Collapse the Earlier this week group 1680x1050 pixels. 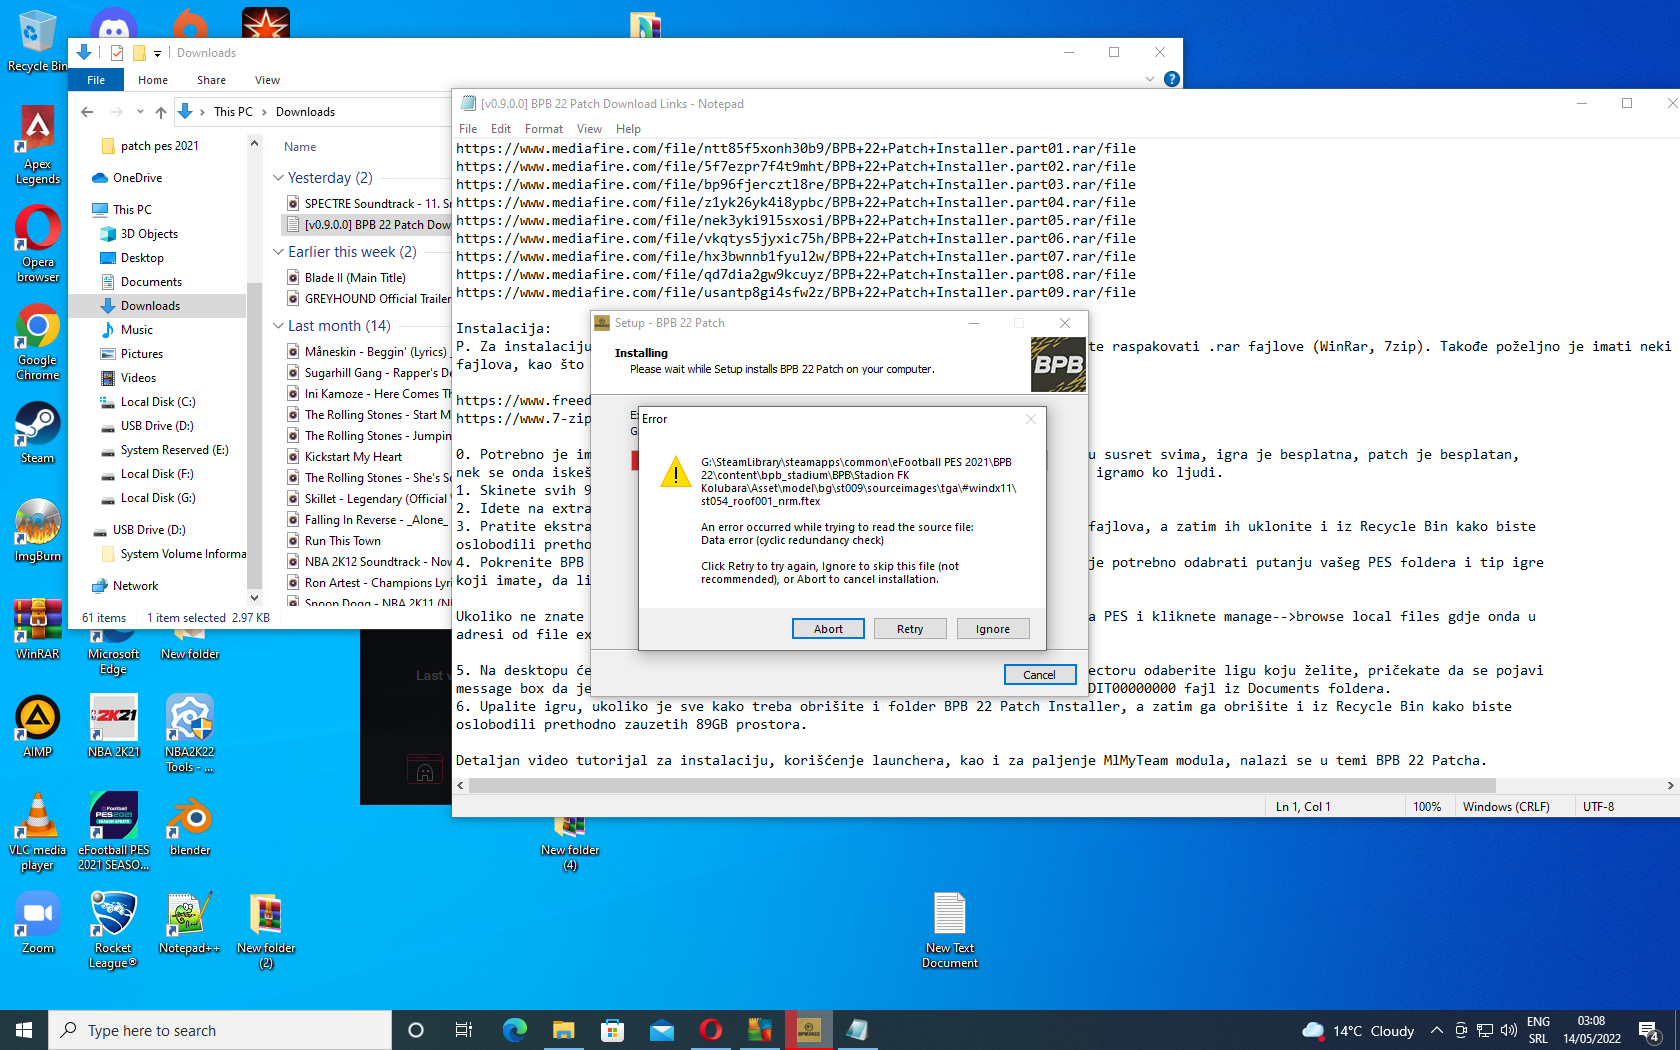(x=279, y=252)
